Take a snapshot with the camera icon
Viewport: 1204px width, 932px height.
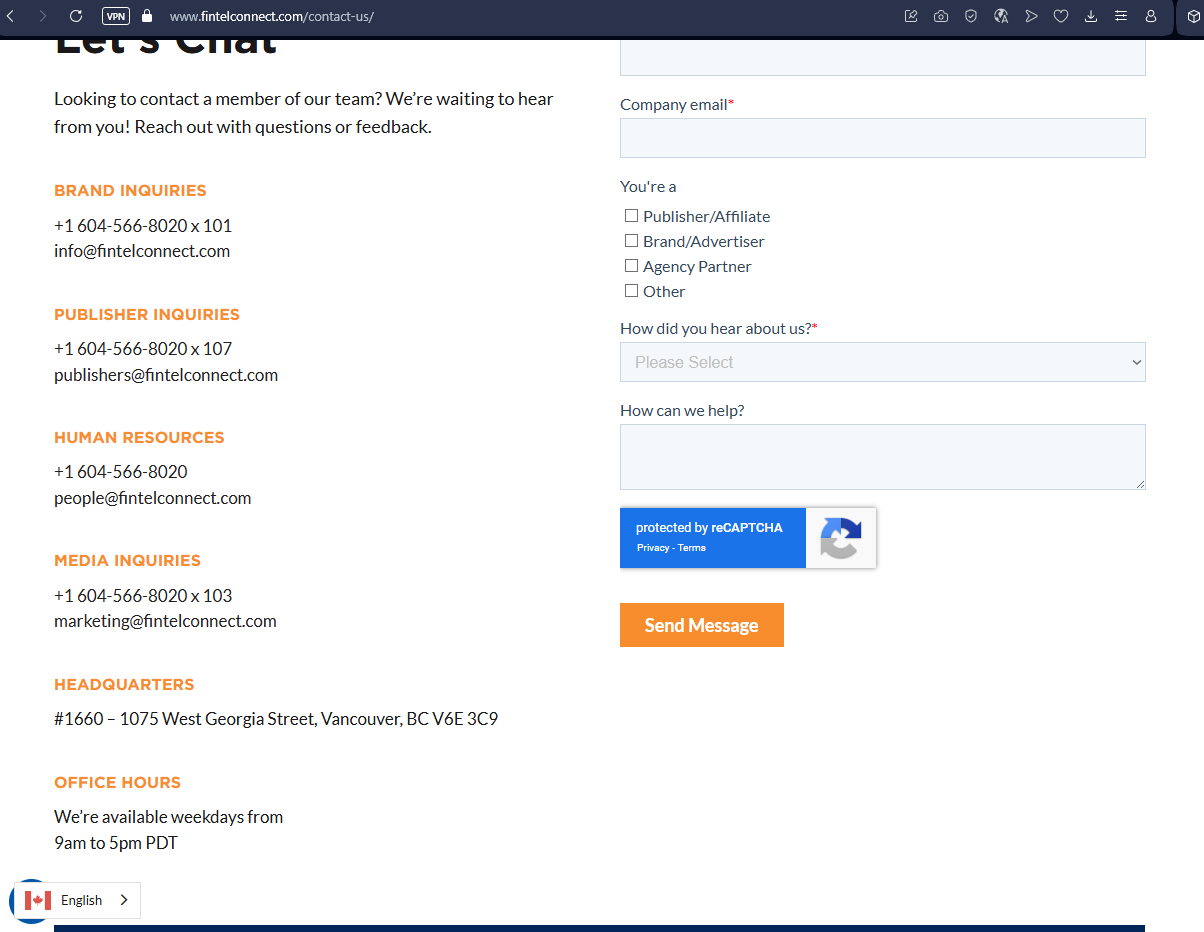941,16
